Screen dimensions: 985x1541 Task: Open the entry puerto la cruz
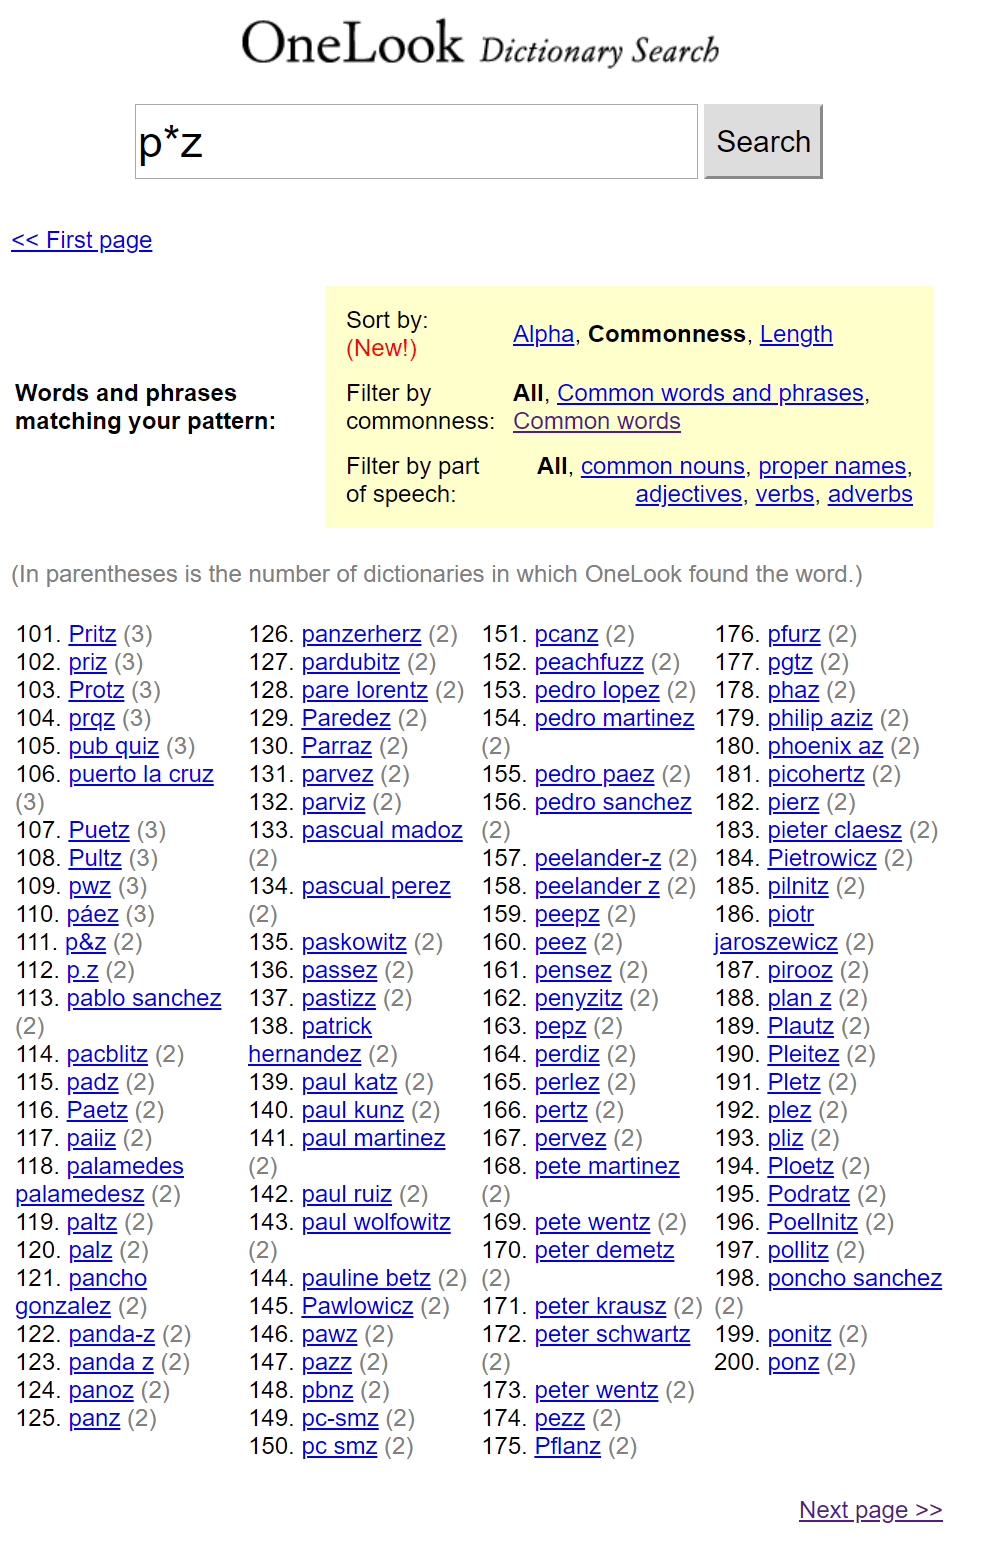click(x=141, y=774)
